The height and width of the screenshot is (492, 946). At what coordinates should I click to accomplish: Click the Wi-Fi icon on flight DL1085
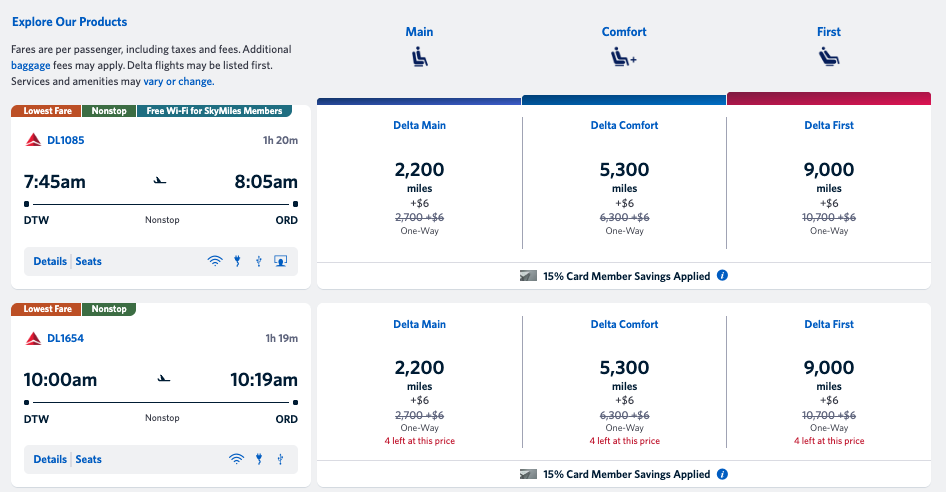[x=215, y=261]
